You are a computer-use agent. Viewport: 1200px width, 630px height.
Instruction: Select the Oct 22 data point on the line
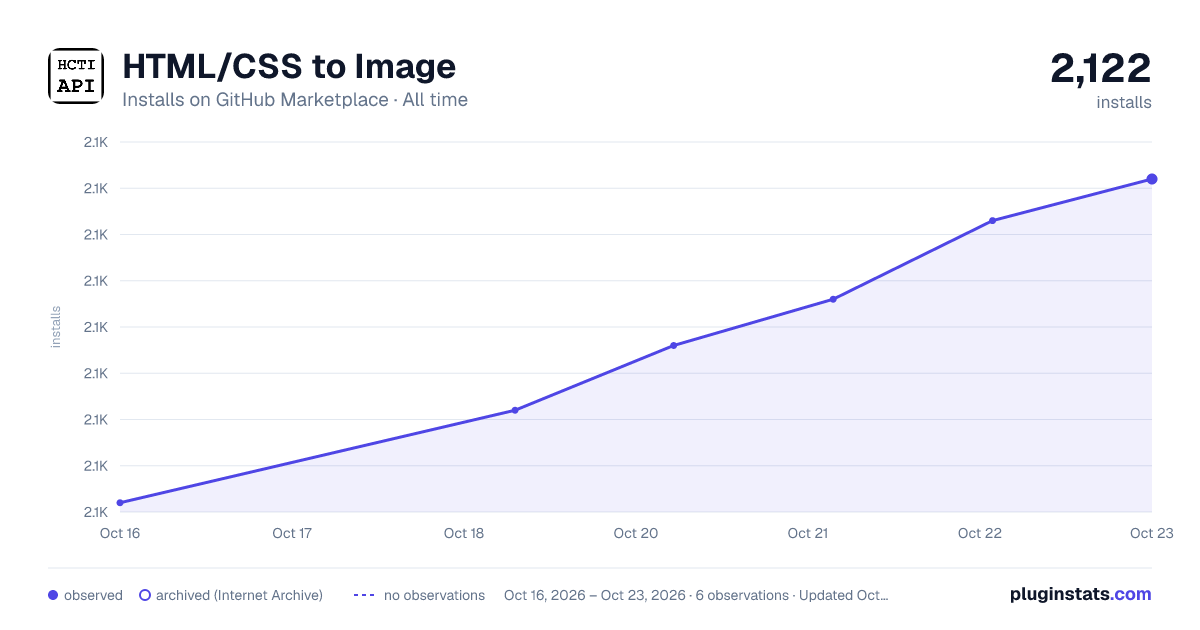pyautogui.click(x=992, y=220)
